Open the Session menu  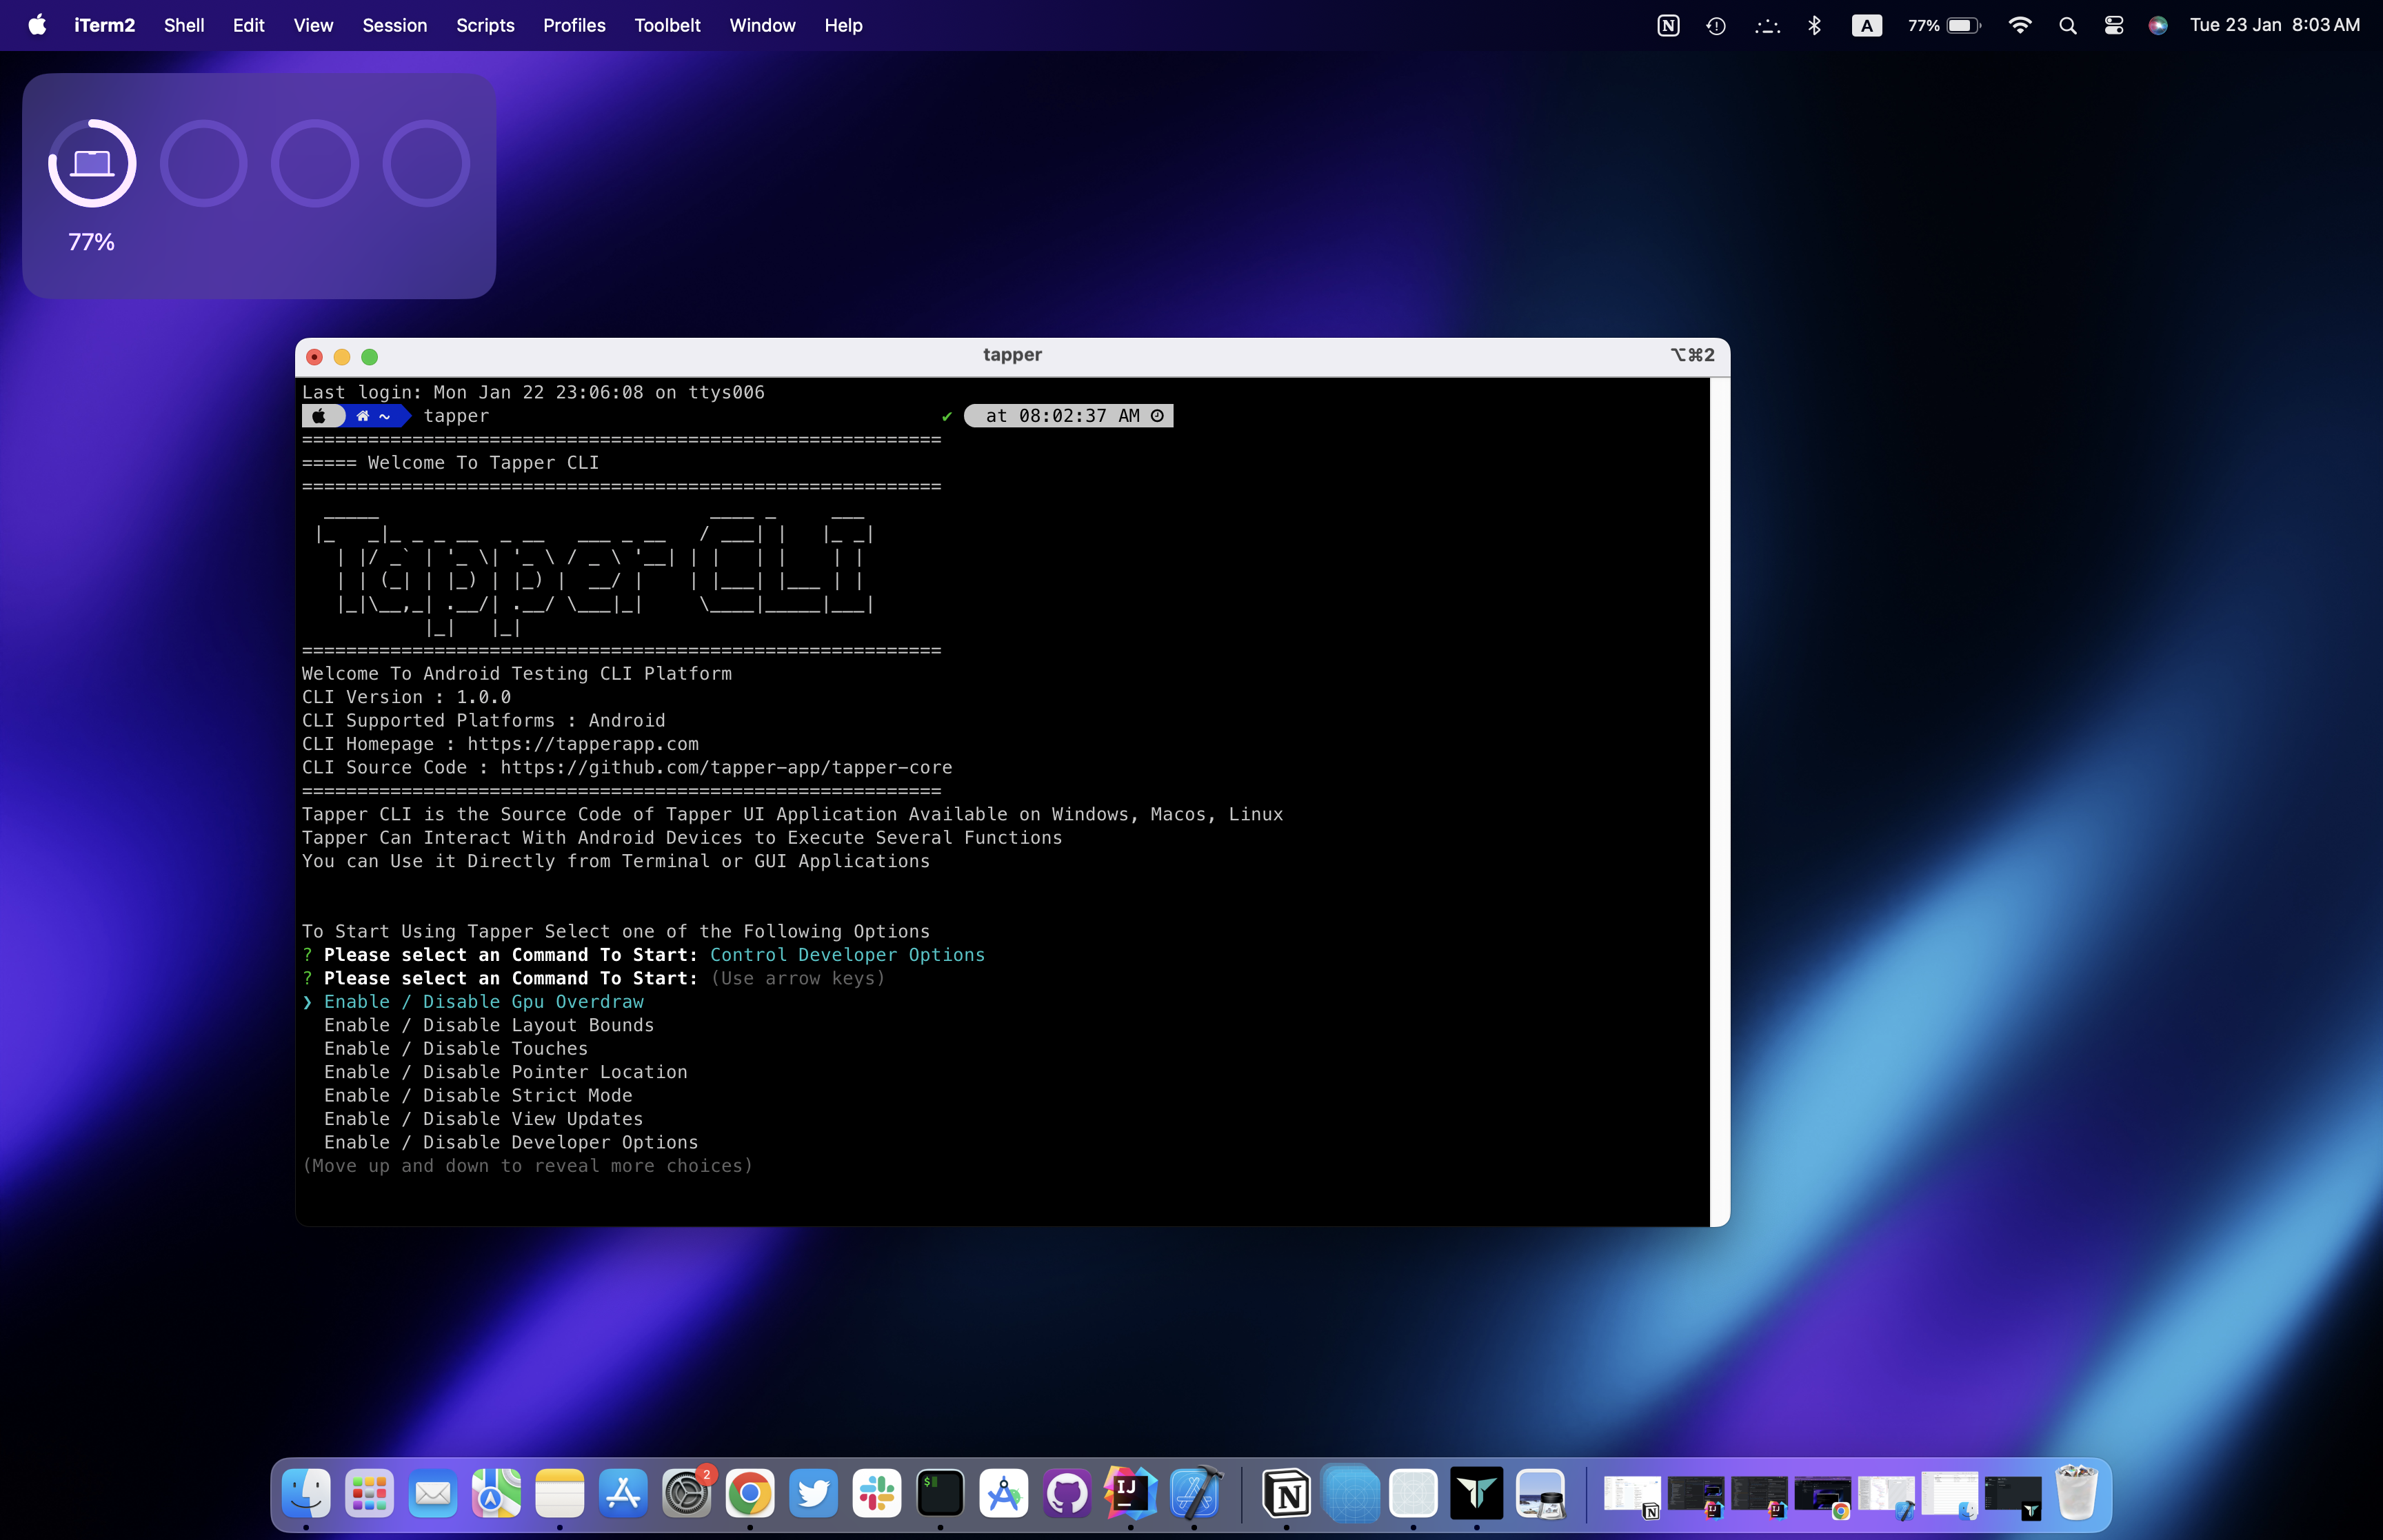point(394,25)
